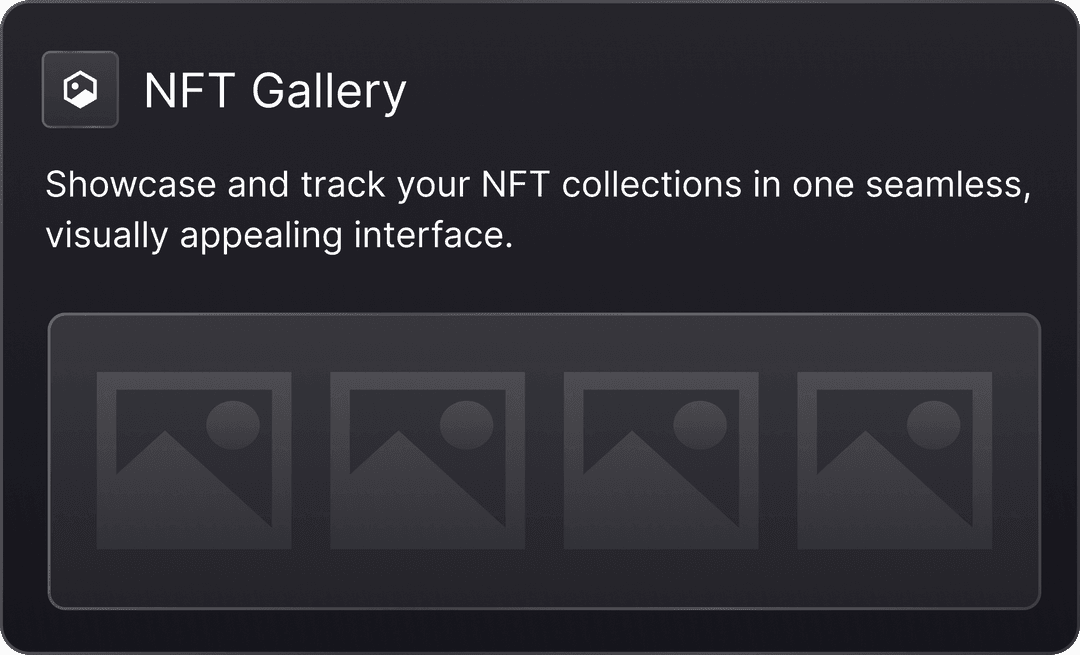Click the word "Gallery" in the heading
Image resolution: width=1080 pixels, height=655 pixels.
tap(329, 91)
